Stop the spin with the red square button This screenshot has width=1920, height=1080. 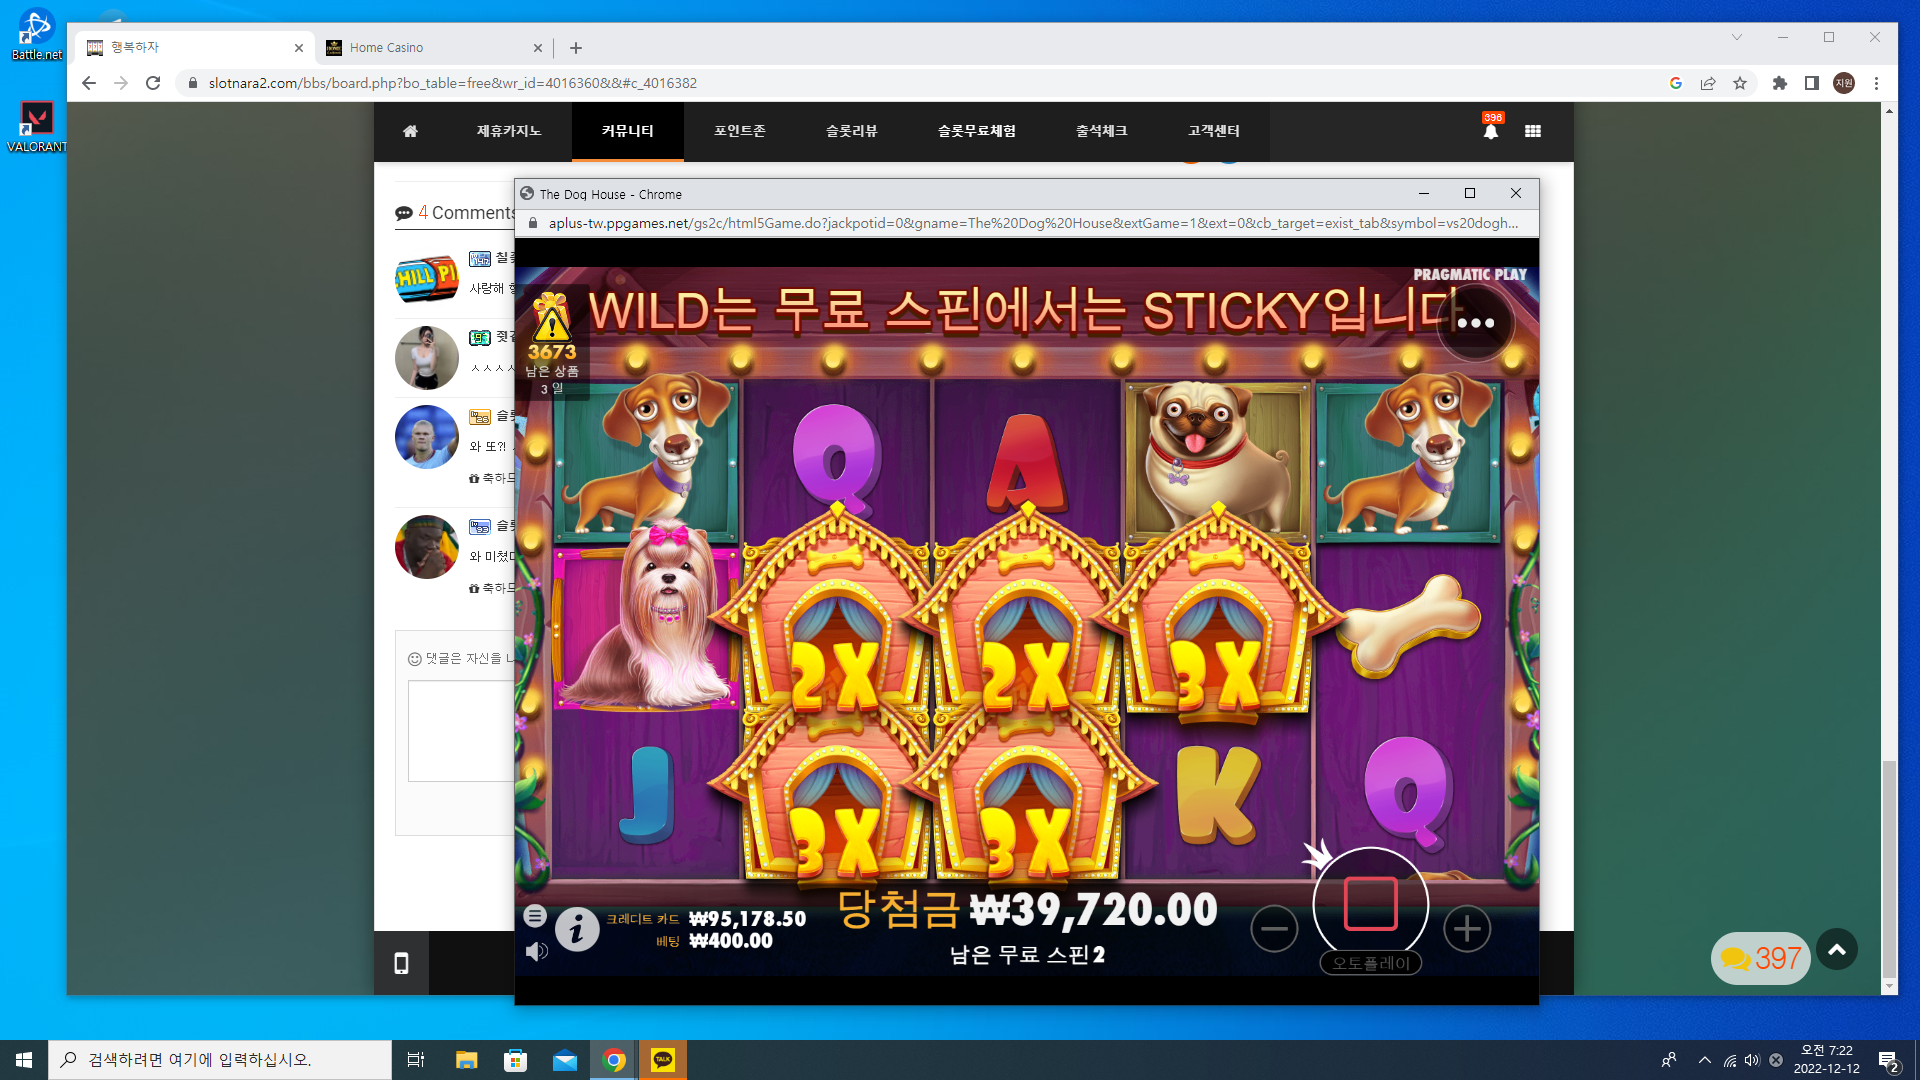(x=1371, y=904)
